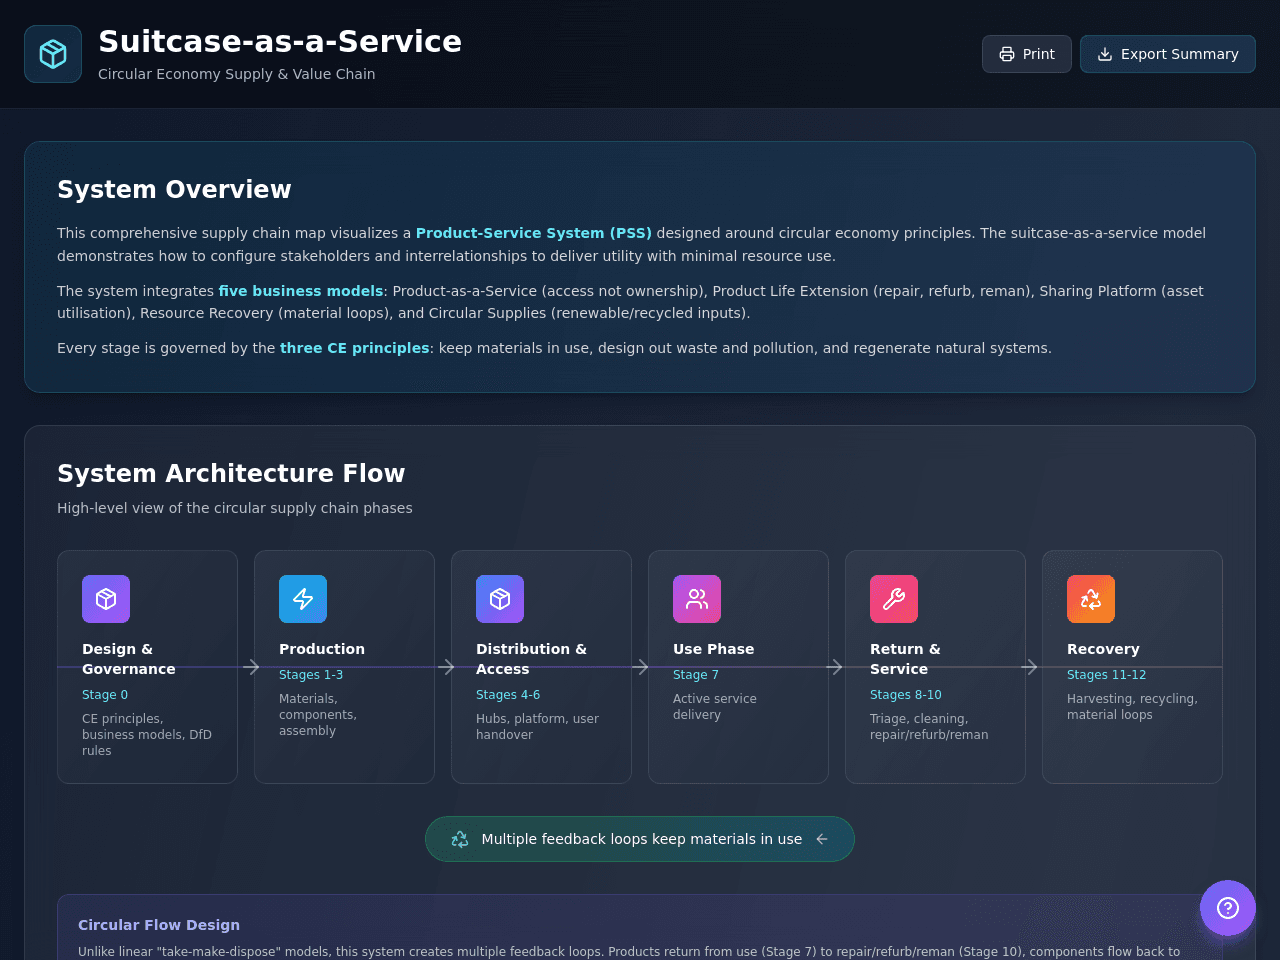Select the Use Phase card title

tap(713, 649)
